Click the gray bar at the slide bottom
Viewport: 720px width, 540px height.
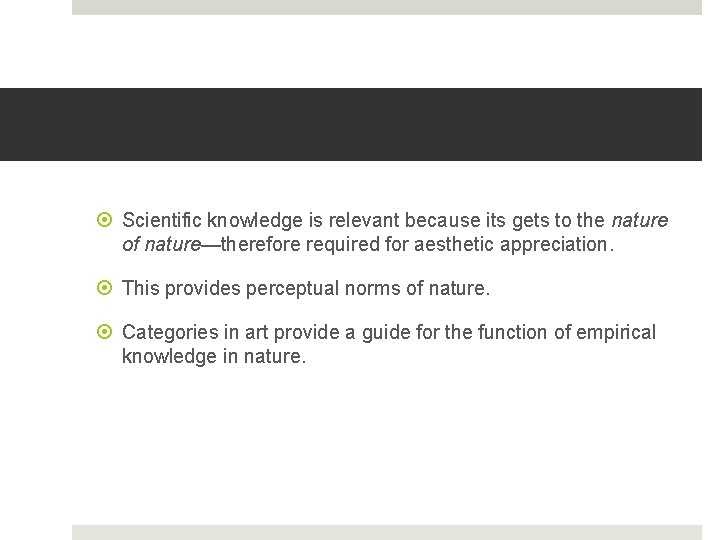386,532
